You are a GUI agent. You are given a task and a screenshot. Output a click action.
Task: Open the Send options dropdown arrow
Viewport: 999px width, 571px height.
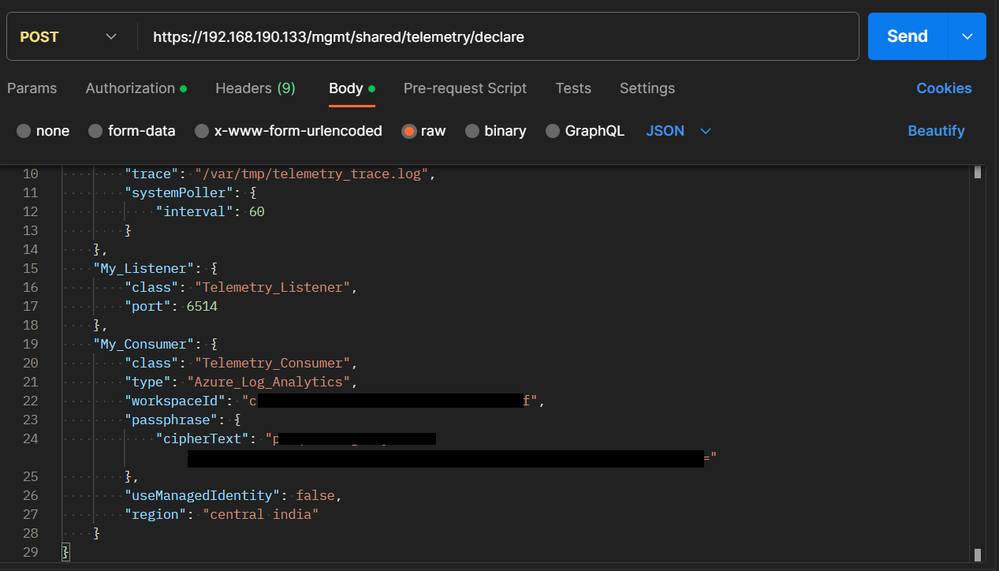[x=967, y=36]
